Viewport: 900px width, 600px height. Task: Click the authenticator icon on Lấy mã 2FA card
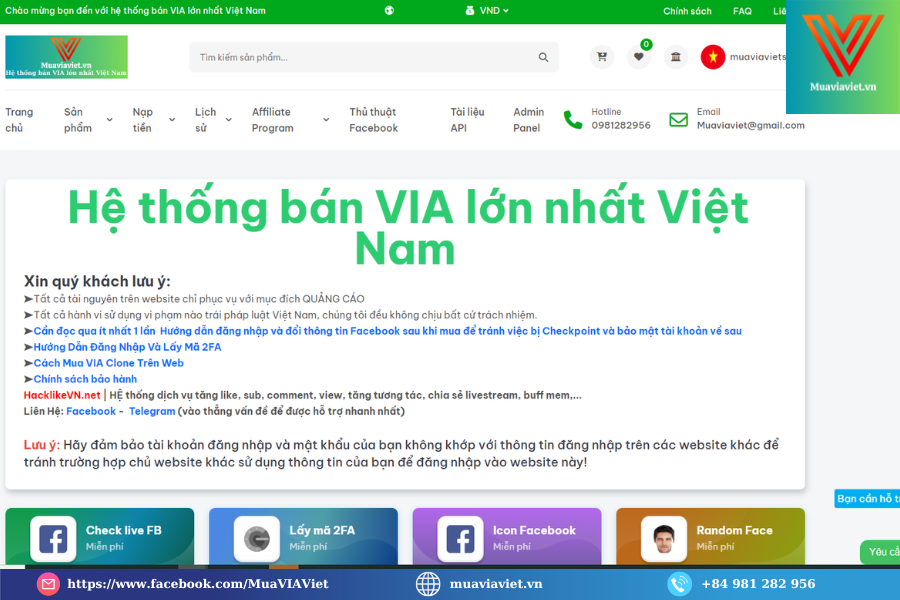(x=257, y=539)
